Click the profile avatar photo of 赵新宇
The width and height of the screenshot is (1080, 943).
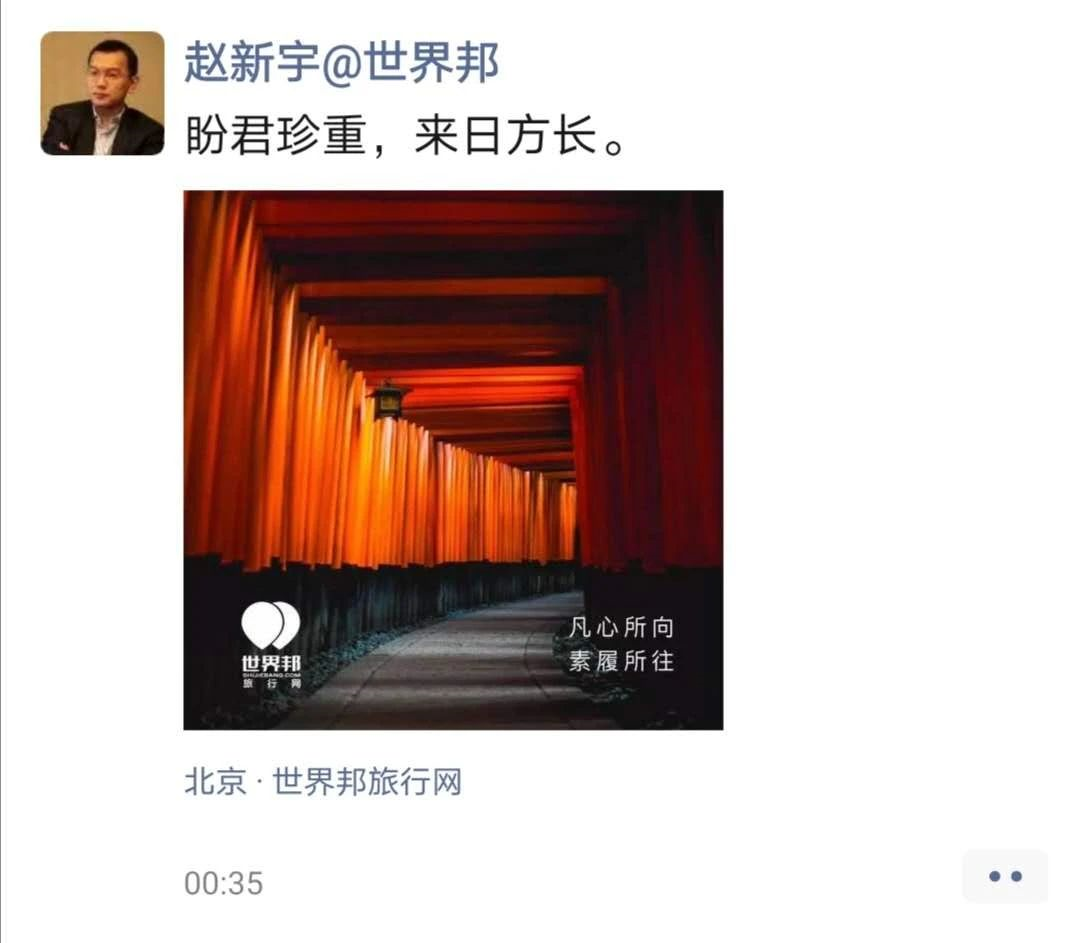103,93
